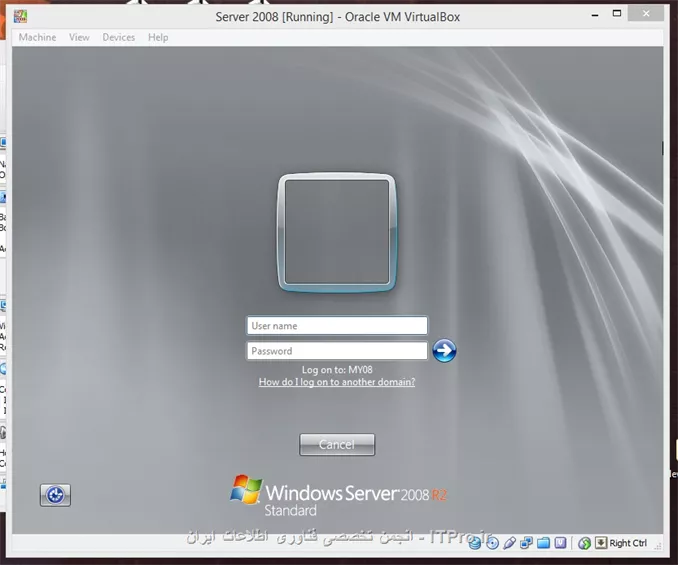
Task: Focus the Password field
Action: (x=337, y=351)
